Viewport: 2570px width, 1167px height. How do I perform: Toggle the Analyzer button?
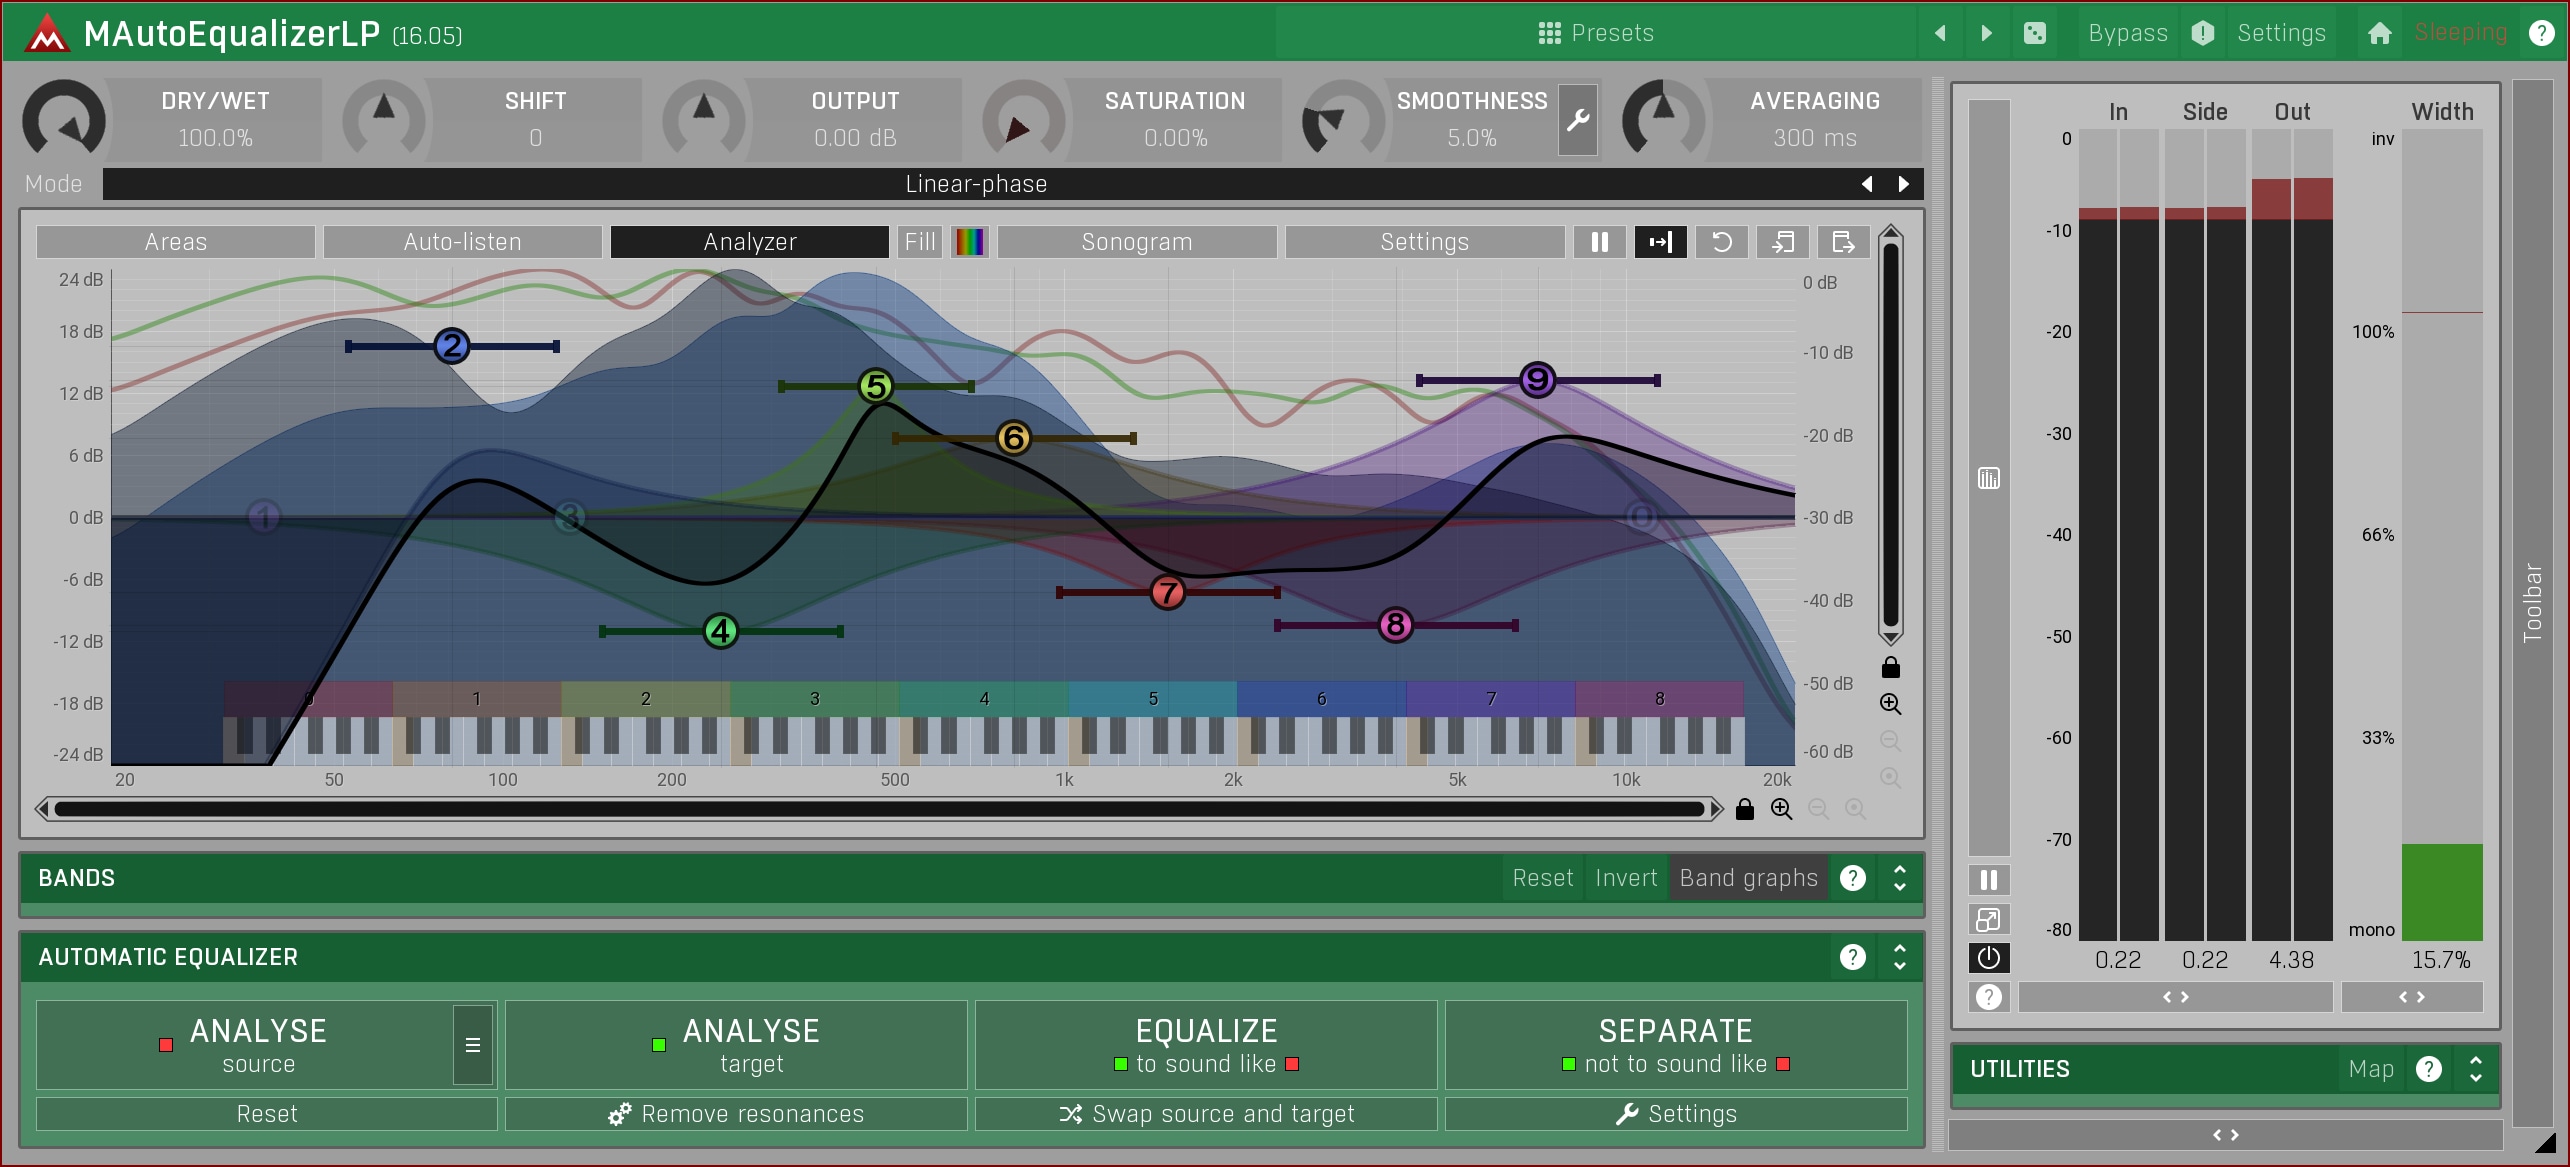(750, 242)
